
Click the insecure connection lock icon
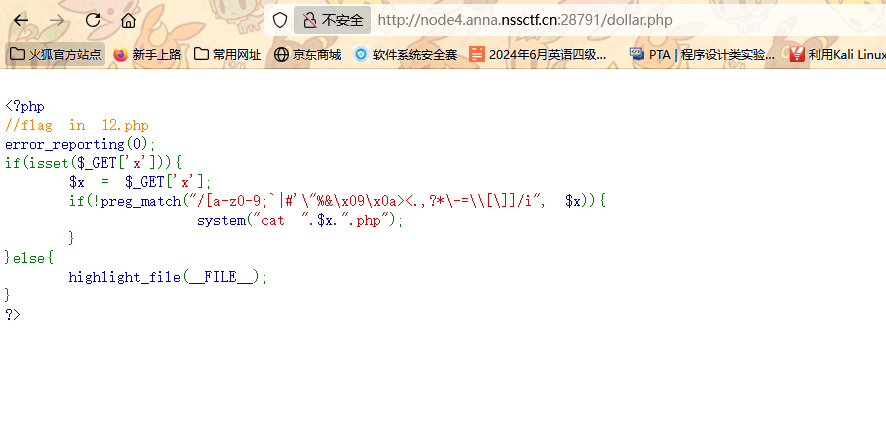click(x=309, y=20)
